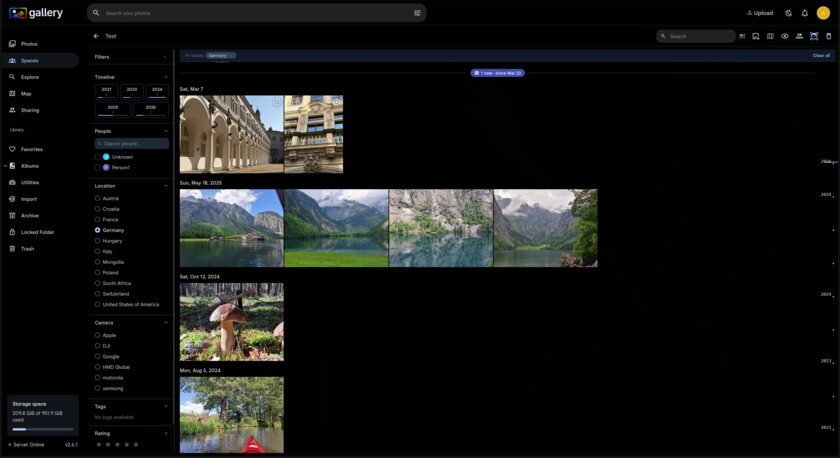Go back using the arrow beside Test
Viewport: 840px width, 458px height.
96,36
